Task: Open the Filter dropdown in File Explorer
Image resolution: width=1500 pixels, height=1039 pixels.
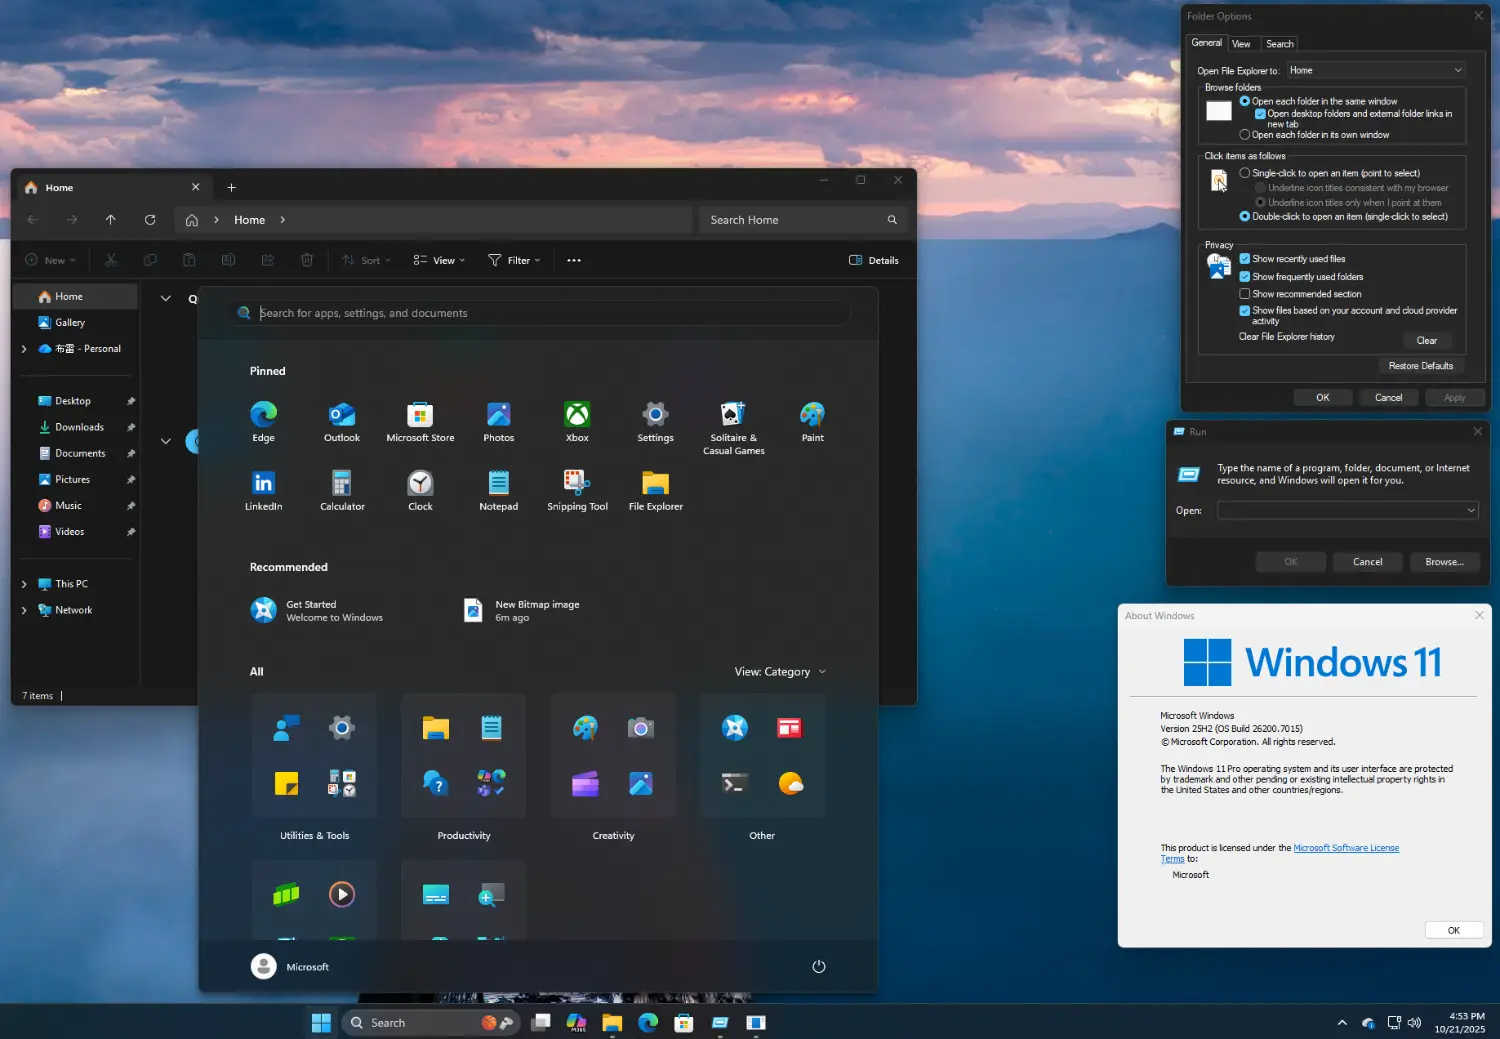Action: 515,260
